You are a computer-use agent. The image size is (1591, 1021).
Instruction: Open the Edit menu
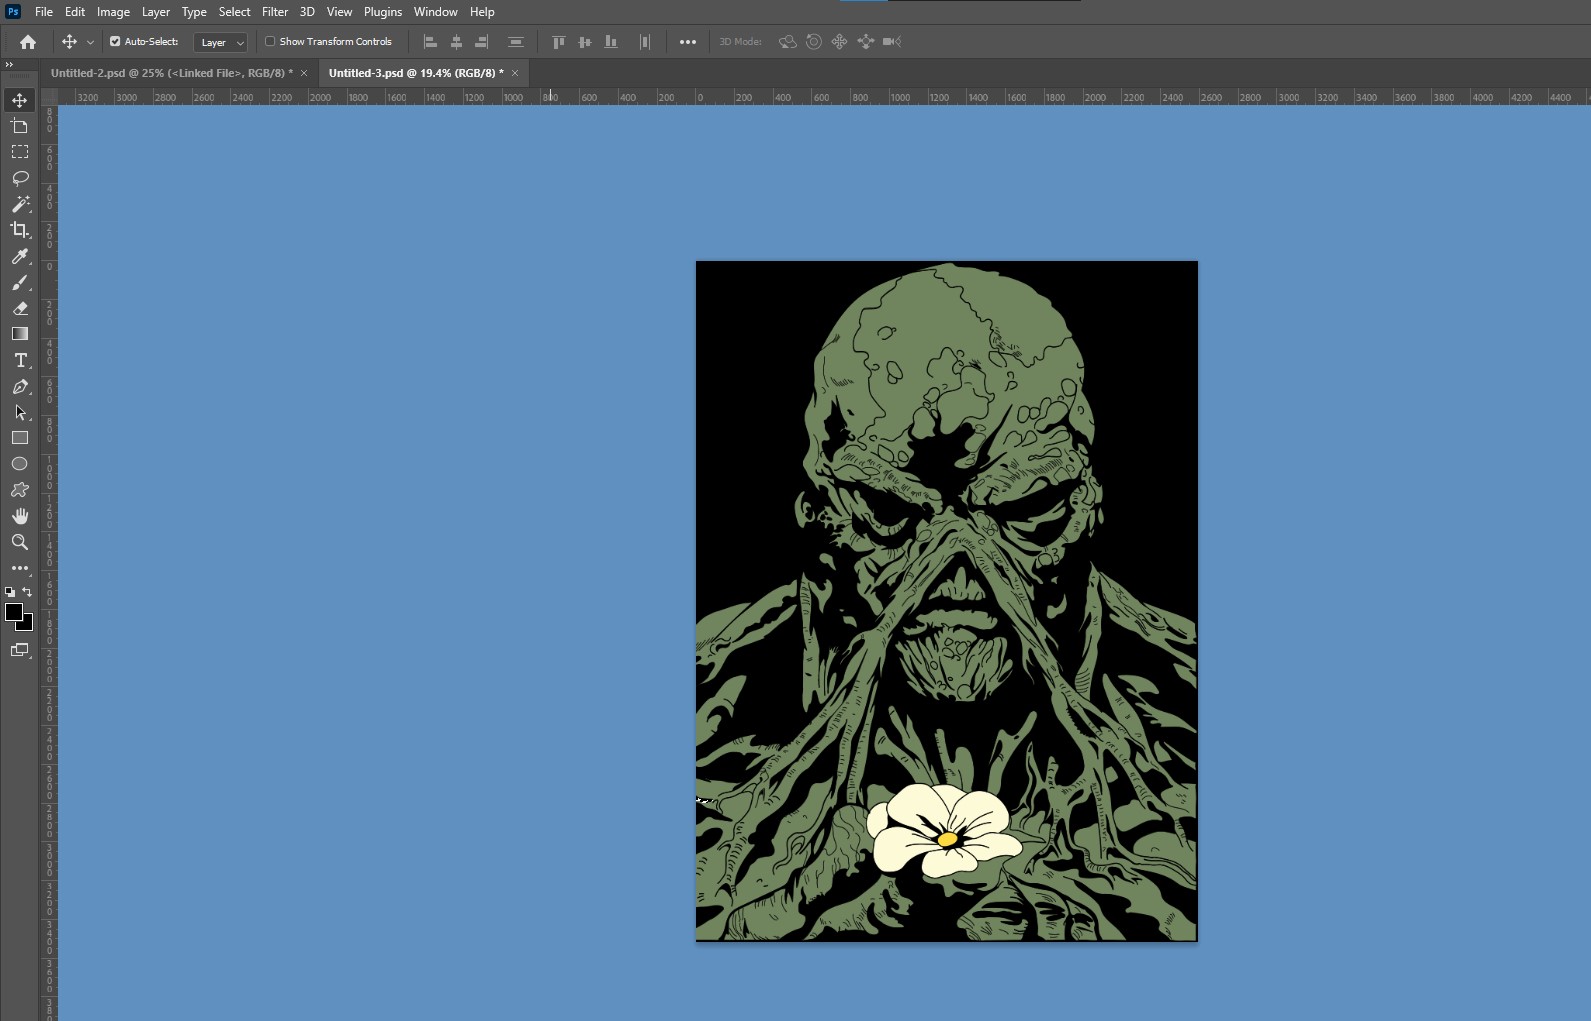tap(75, 12)
